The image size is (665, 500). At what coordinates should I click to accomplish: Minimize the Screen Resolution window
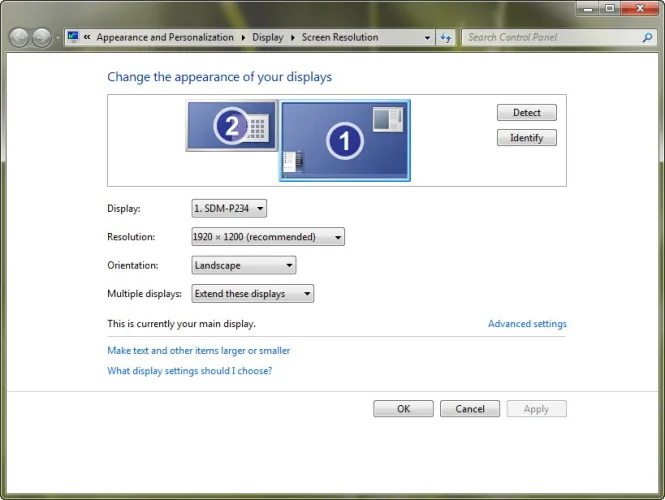tap(588, 8)
